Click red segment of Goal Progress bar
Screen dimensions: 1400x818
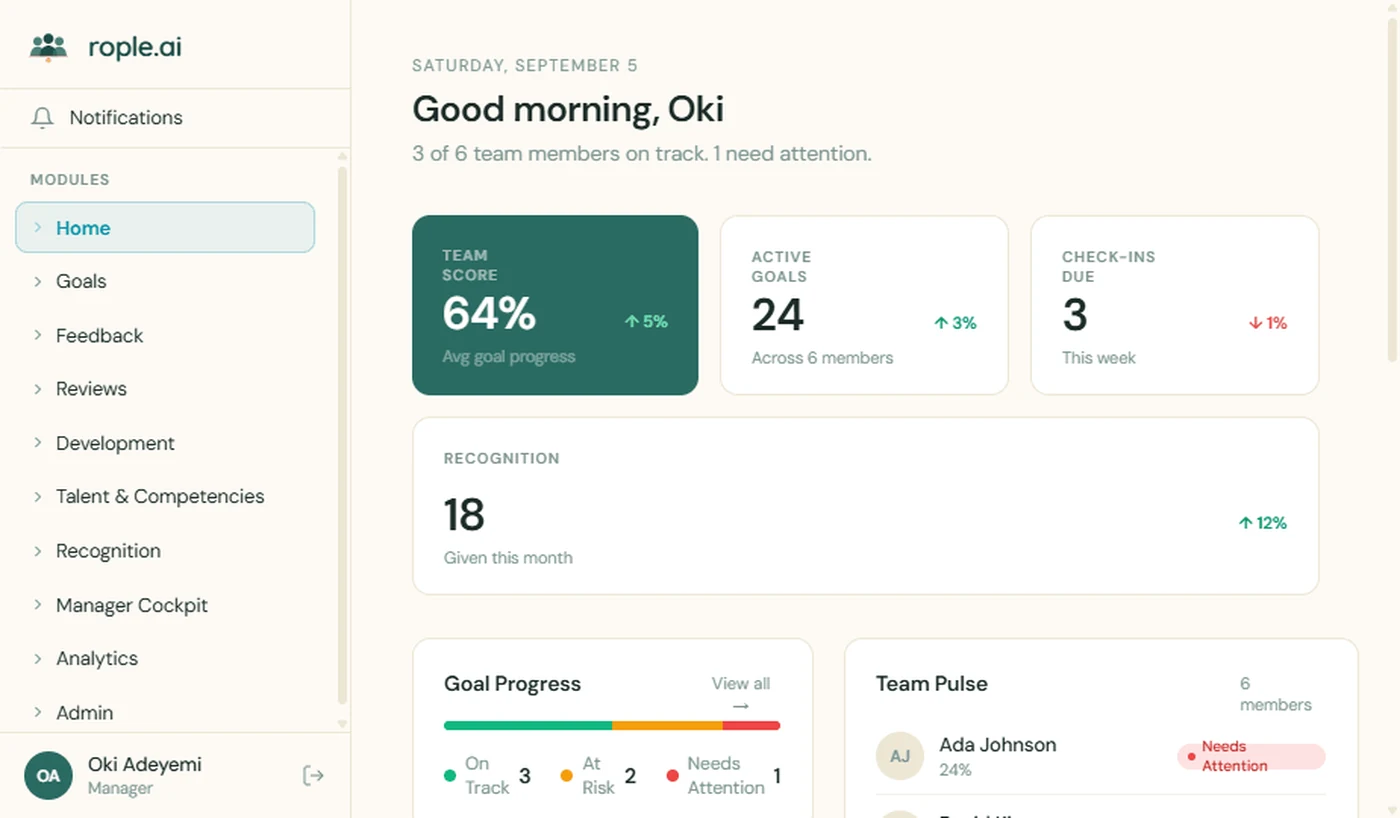(x=751, y=726)
